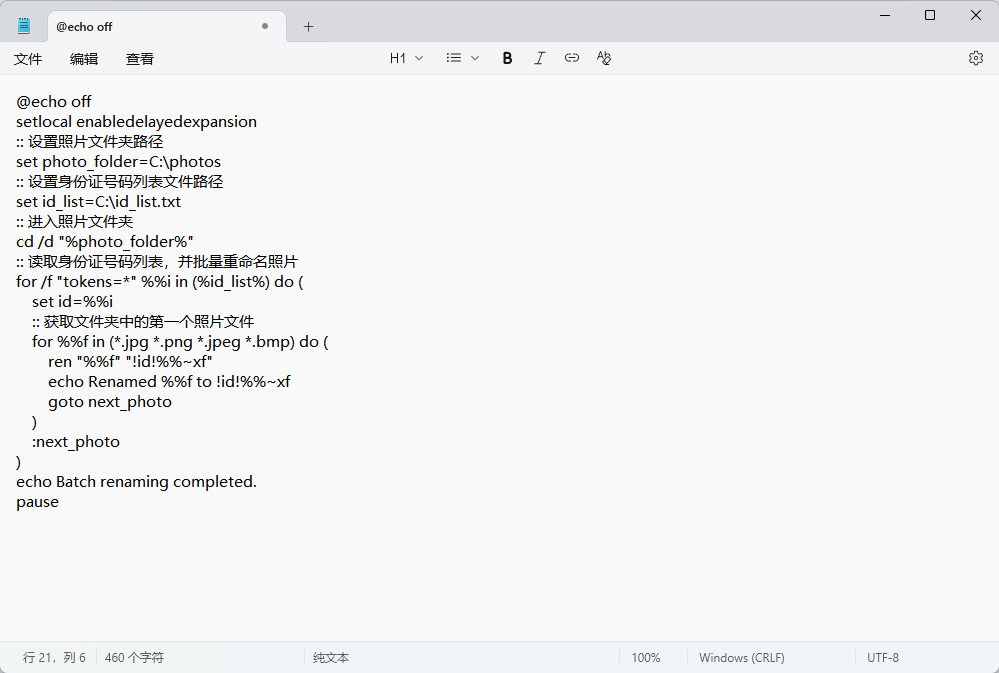
Task: Click the comment ':: 读取身份证号码列表，并批量重命名照片'
Action: [x=157, y=261]
